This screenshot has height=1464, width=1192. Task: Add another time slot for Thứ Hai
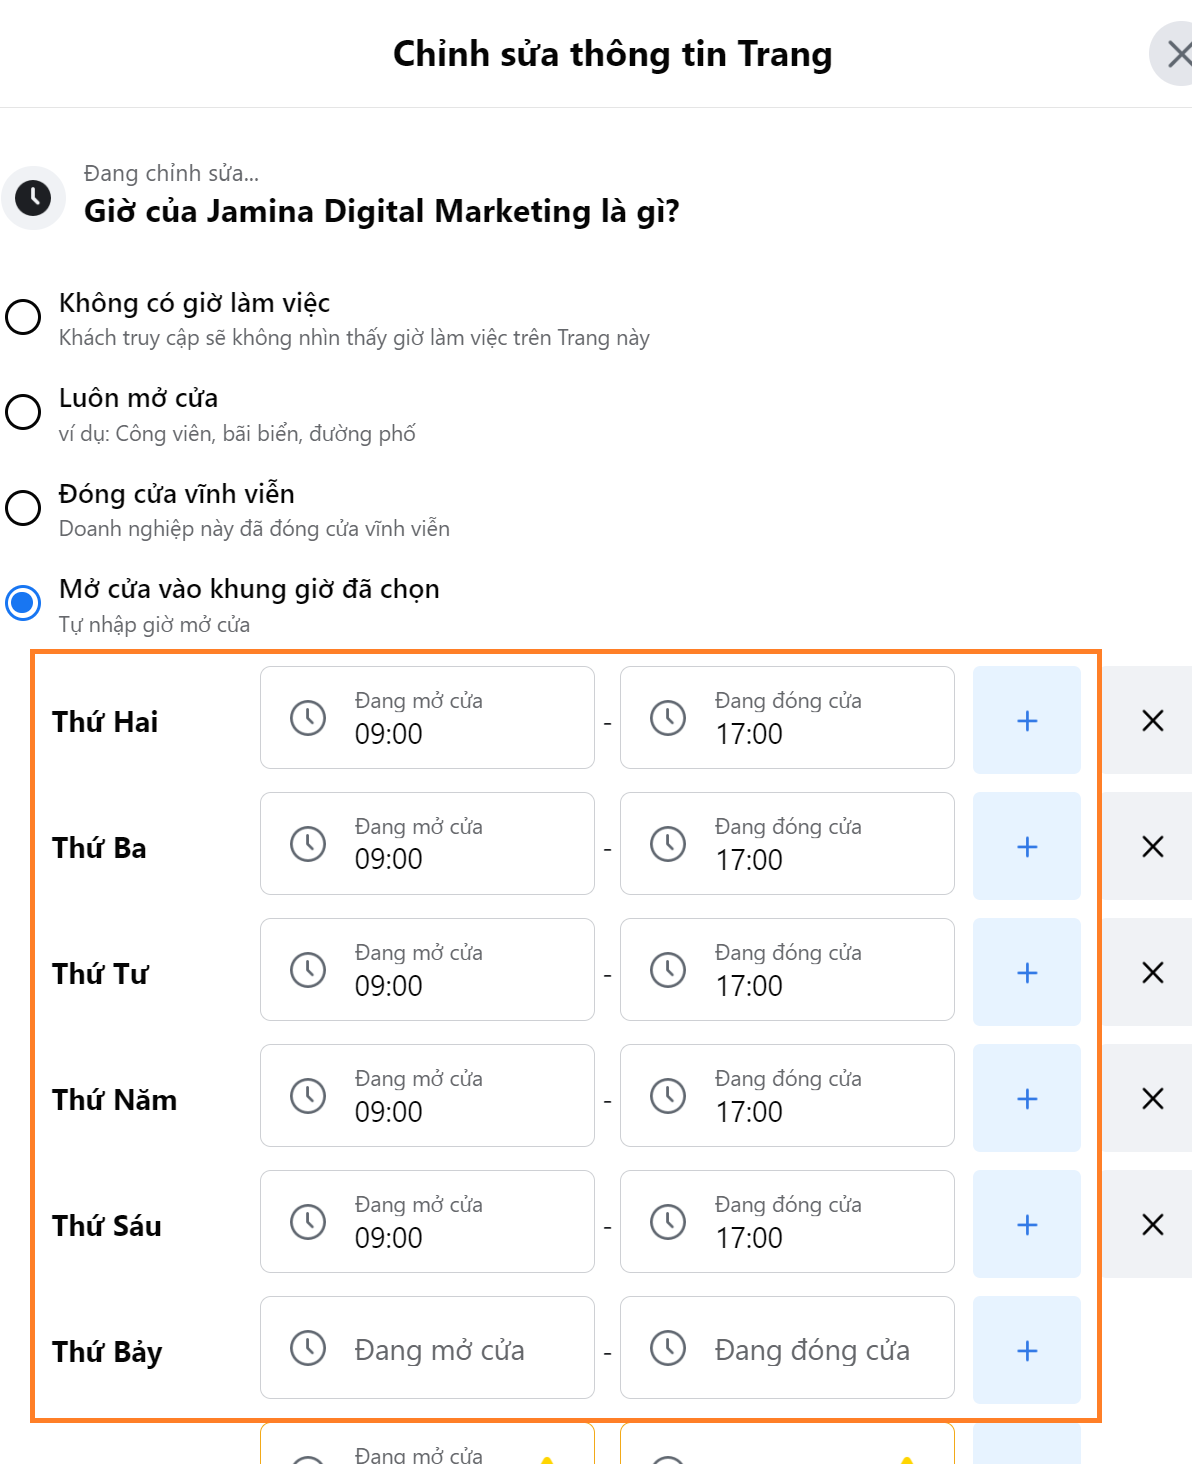[1026, 720]
